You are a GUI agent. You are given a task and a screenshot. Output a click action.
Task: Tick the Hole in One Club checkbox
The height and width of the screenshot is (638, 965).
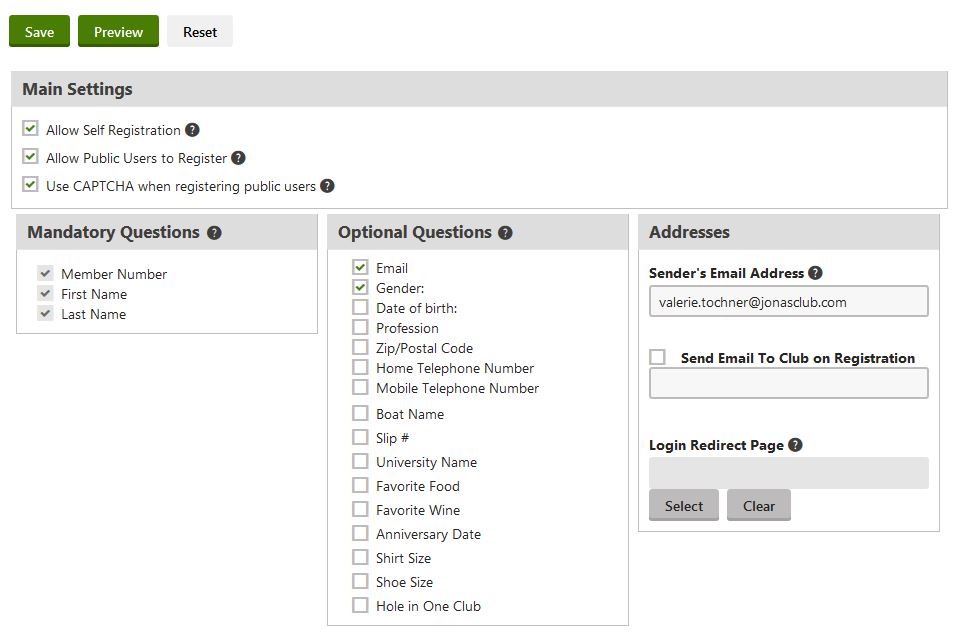pyautogui.click(x=360, y=605)
